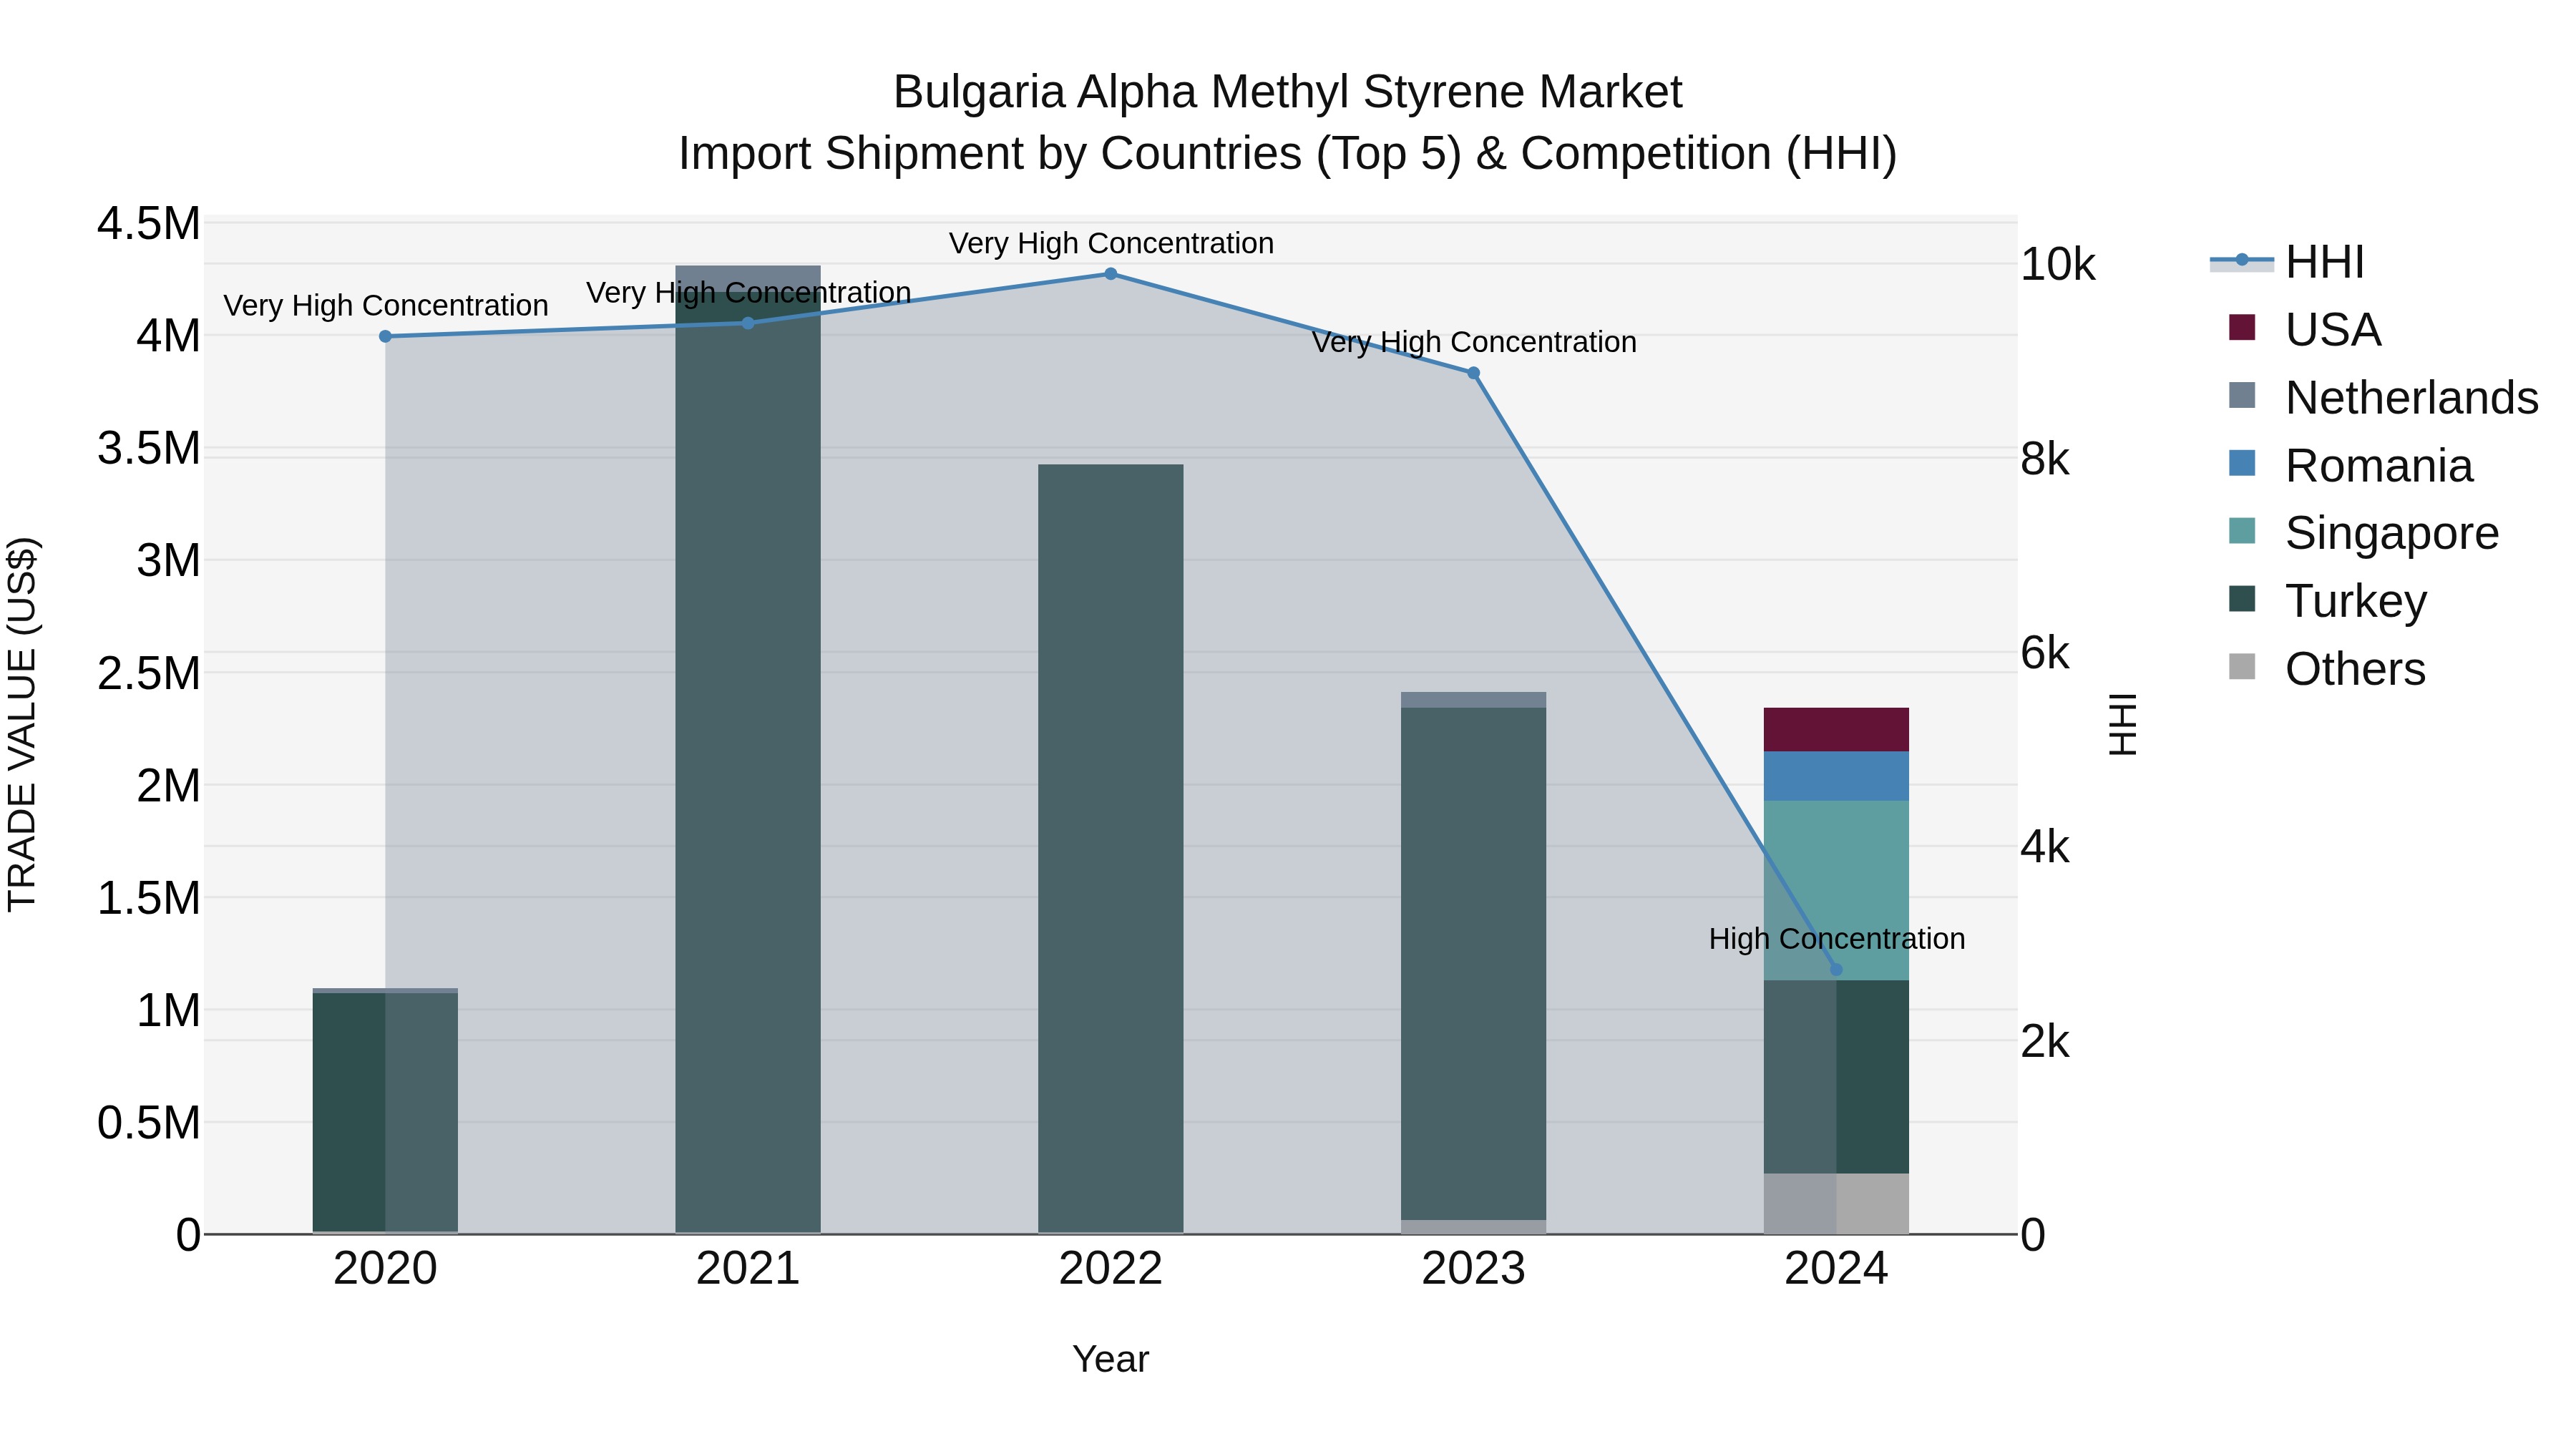Click the Romania blue legend swatch
This screenshot has height=1449, width=2576.
[2242, 464]
